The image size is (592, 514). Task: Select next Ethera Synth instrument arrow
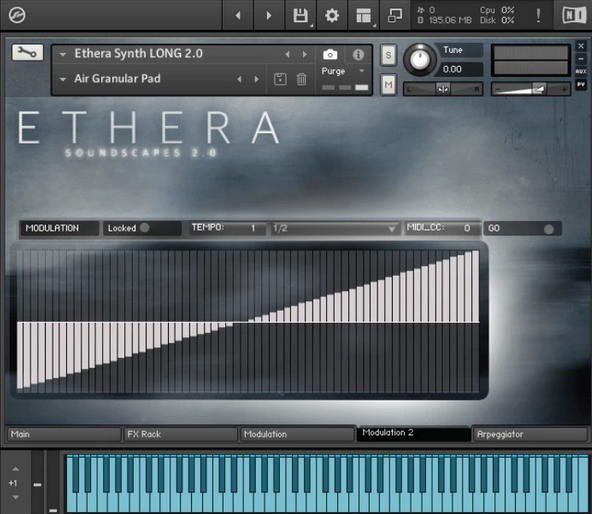304,54
